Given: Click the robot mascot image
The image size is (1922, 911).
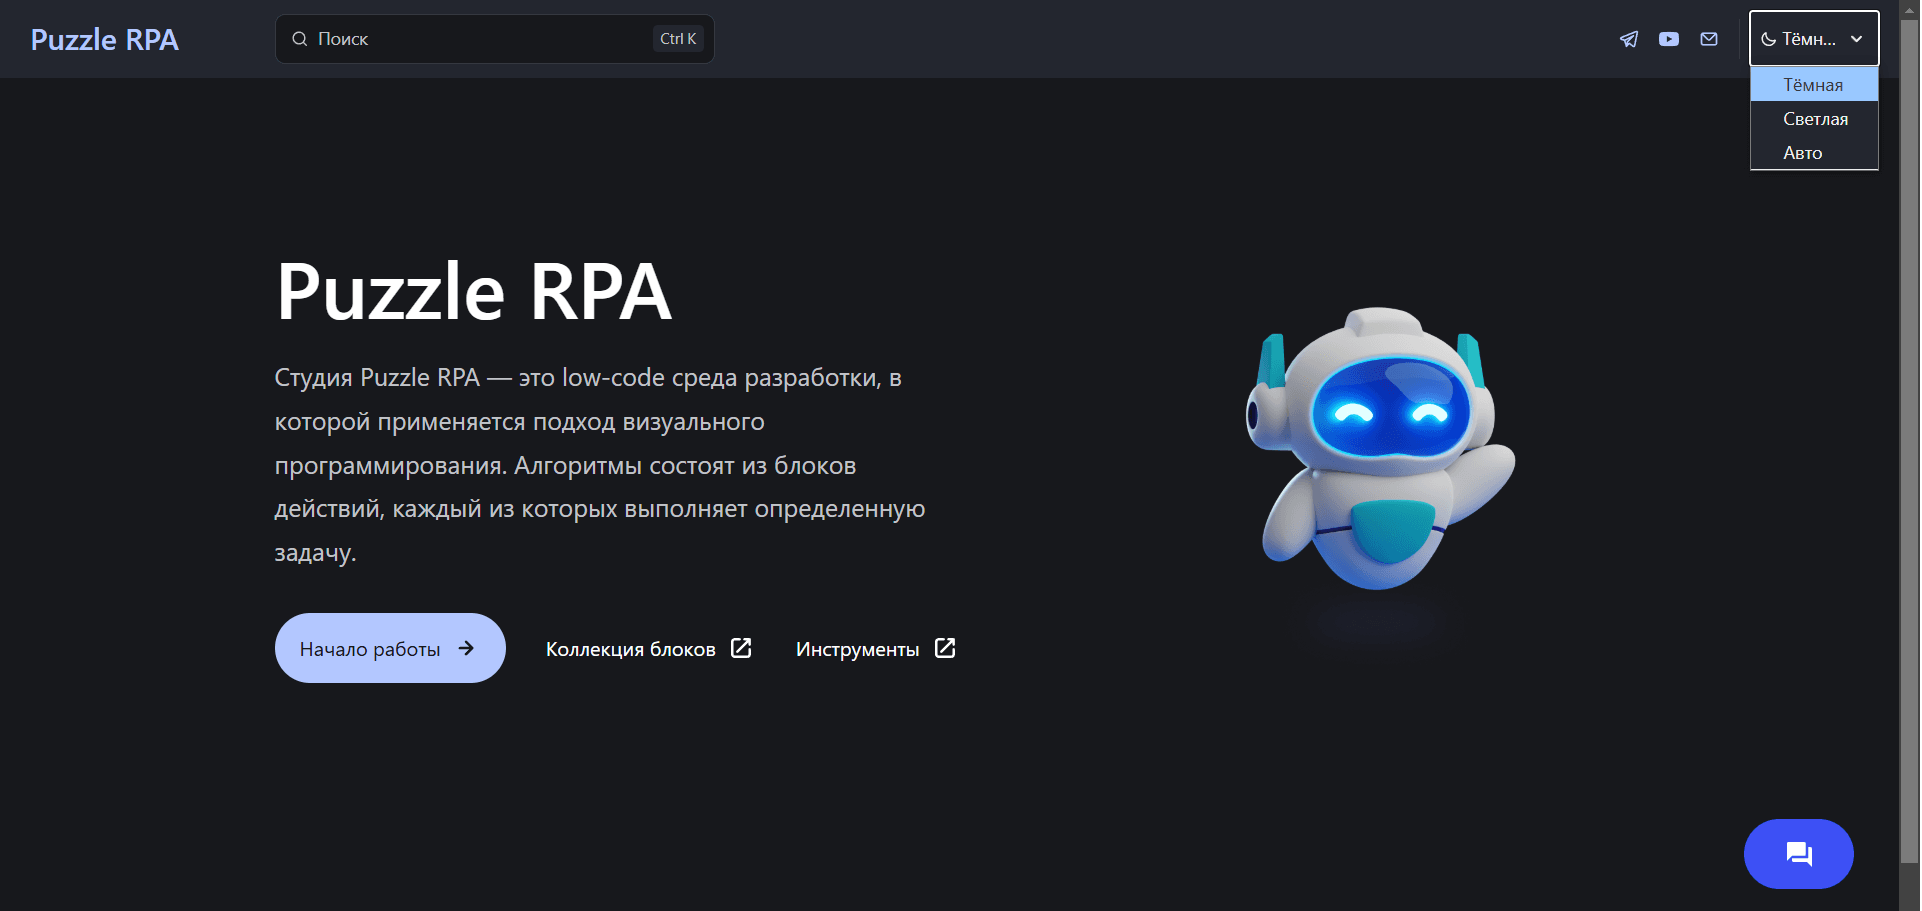Looking at the screenshot, I should tap(1380, 450).
